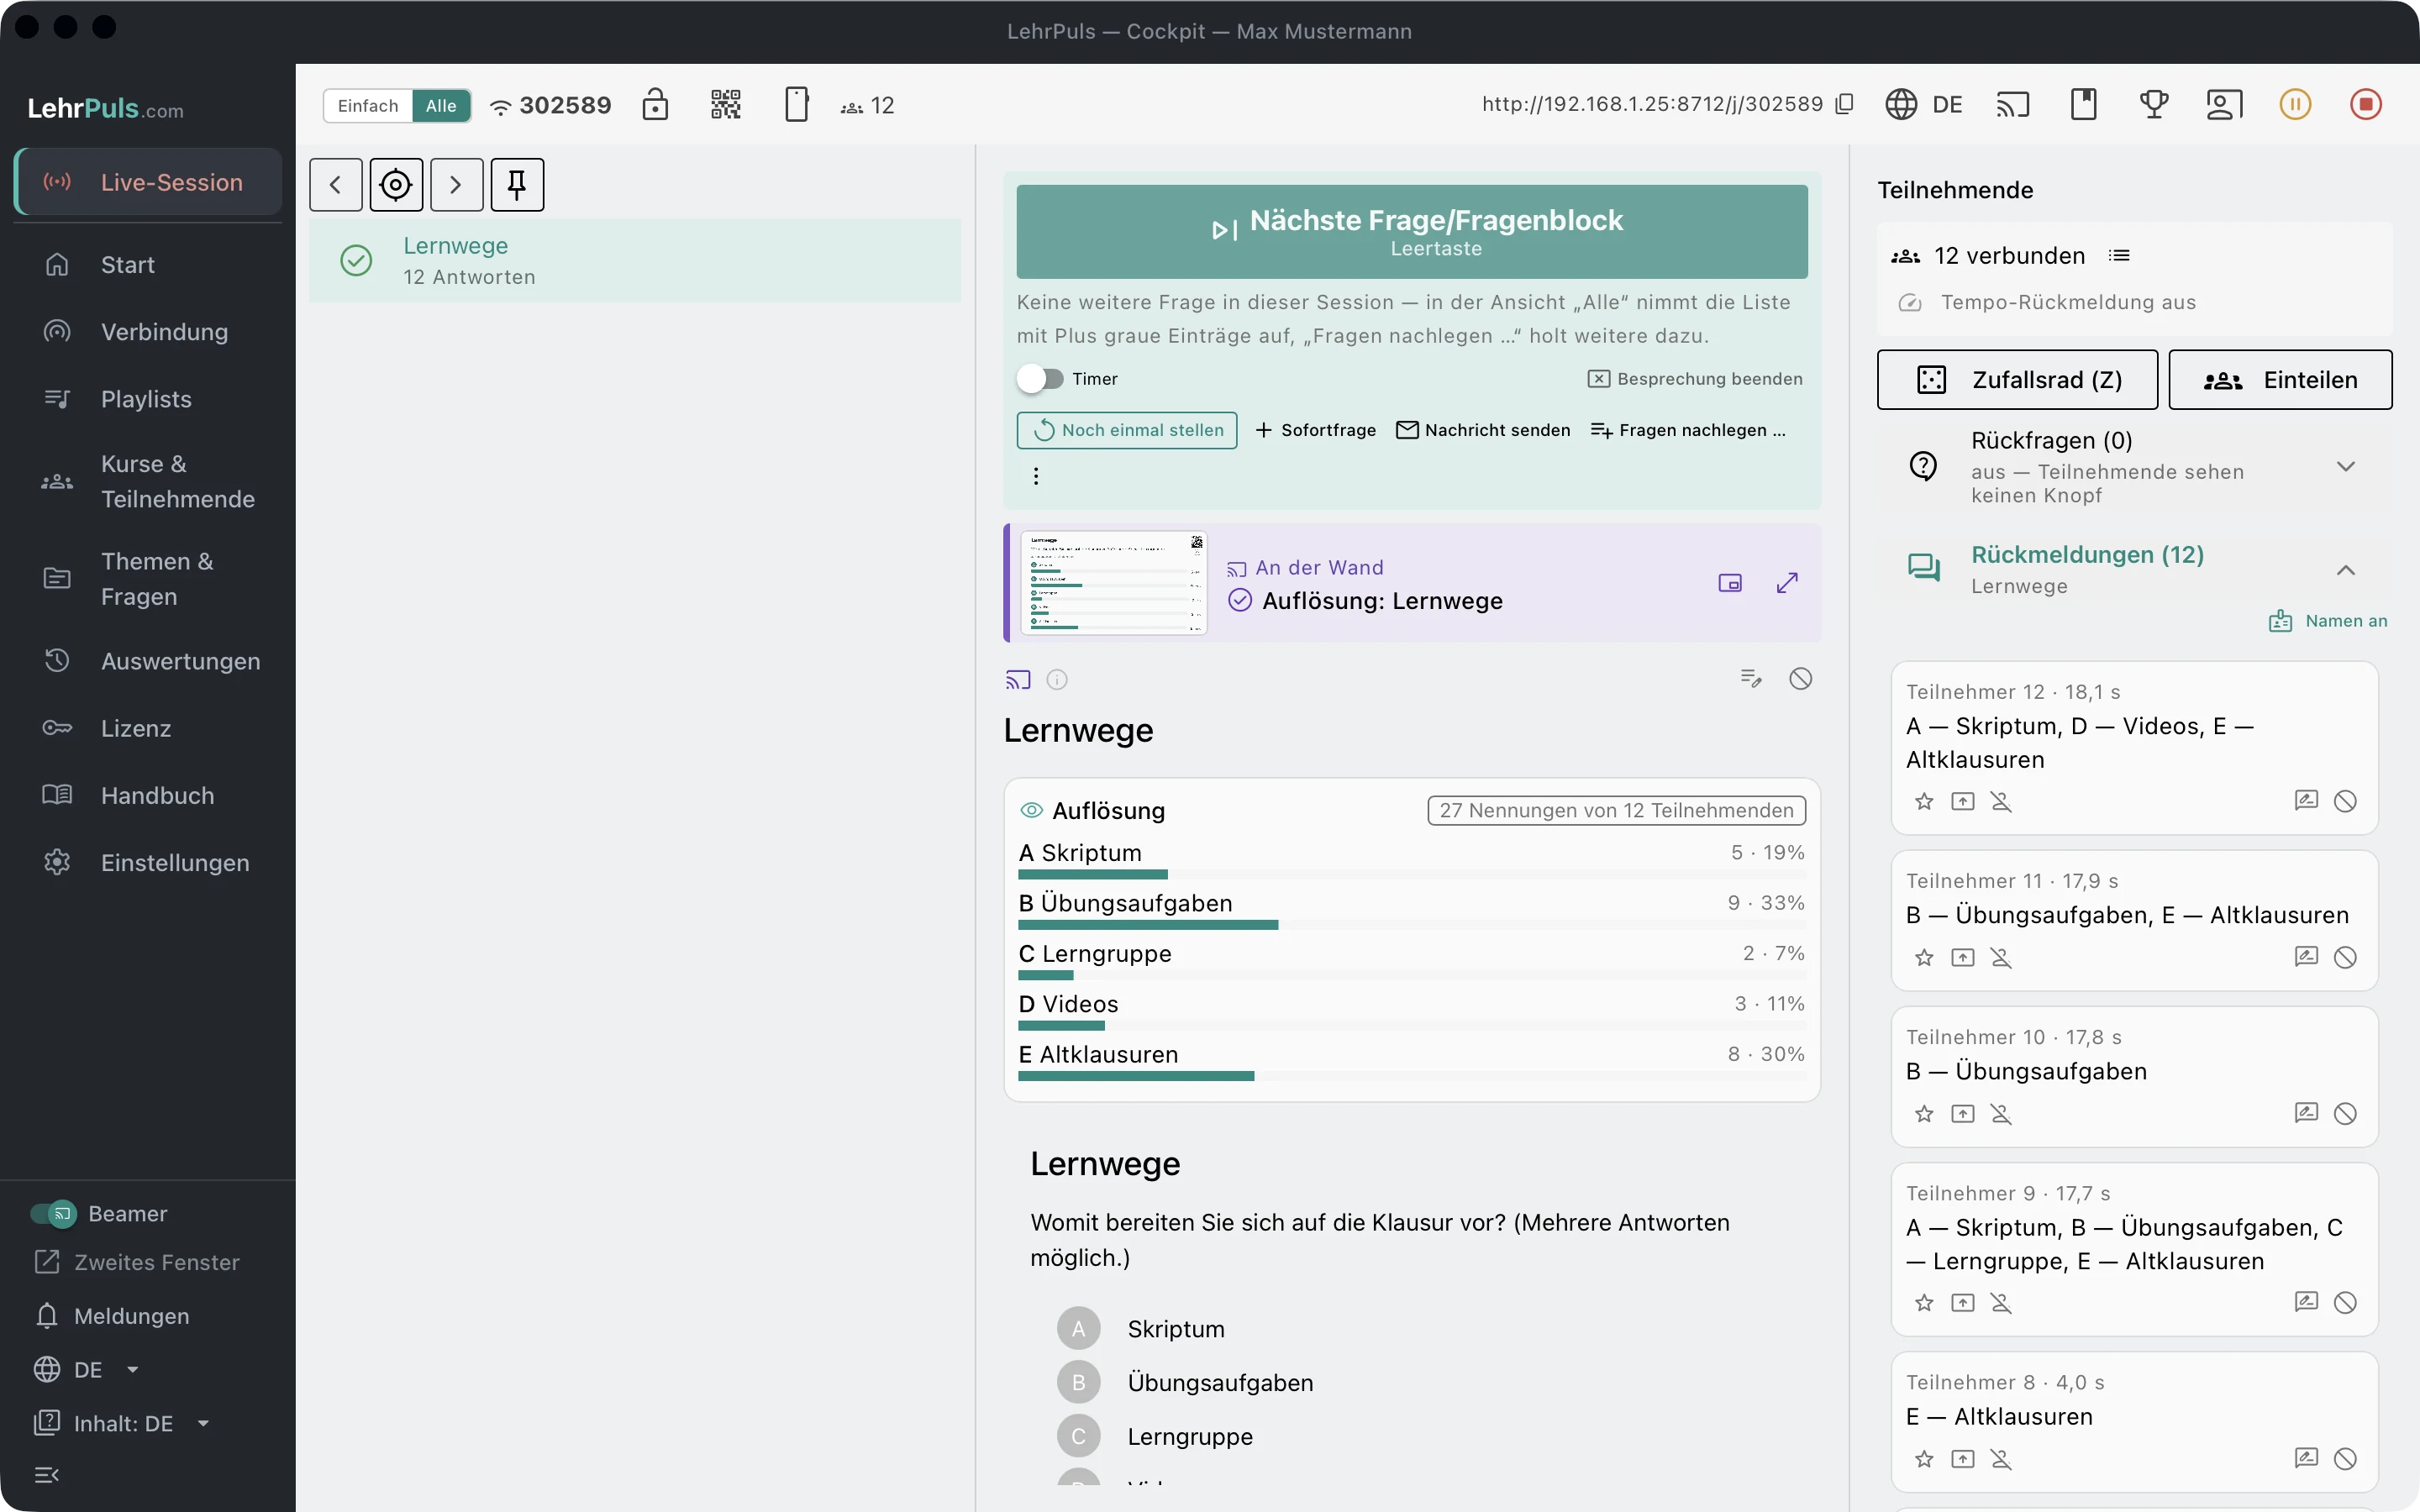Toggle Auflösung visibility eye icon
2420x1512 pixels.
(1031, 810)
